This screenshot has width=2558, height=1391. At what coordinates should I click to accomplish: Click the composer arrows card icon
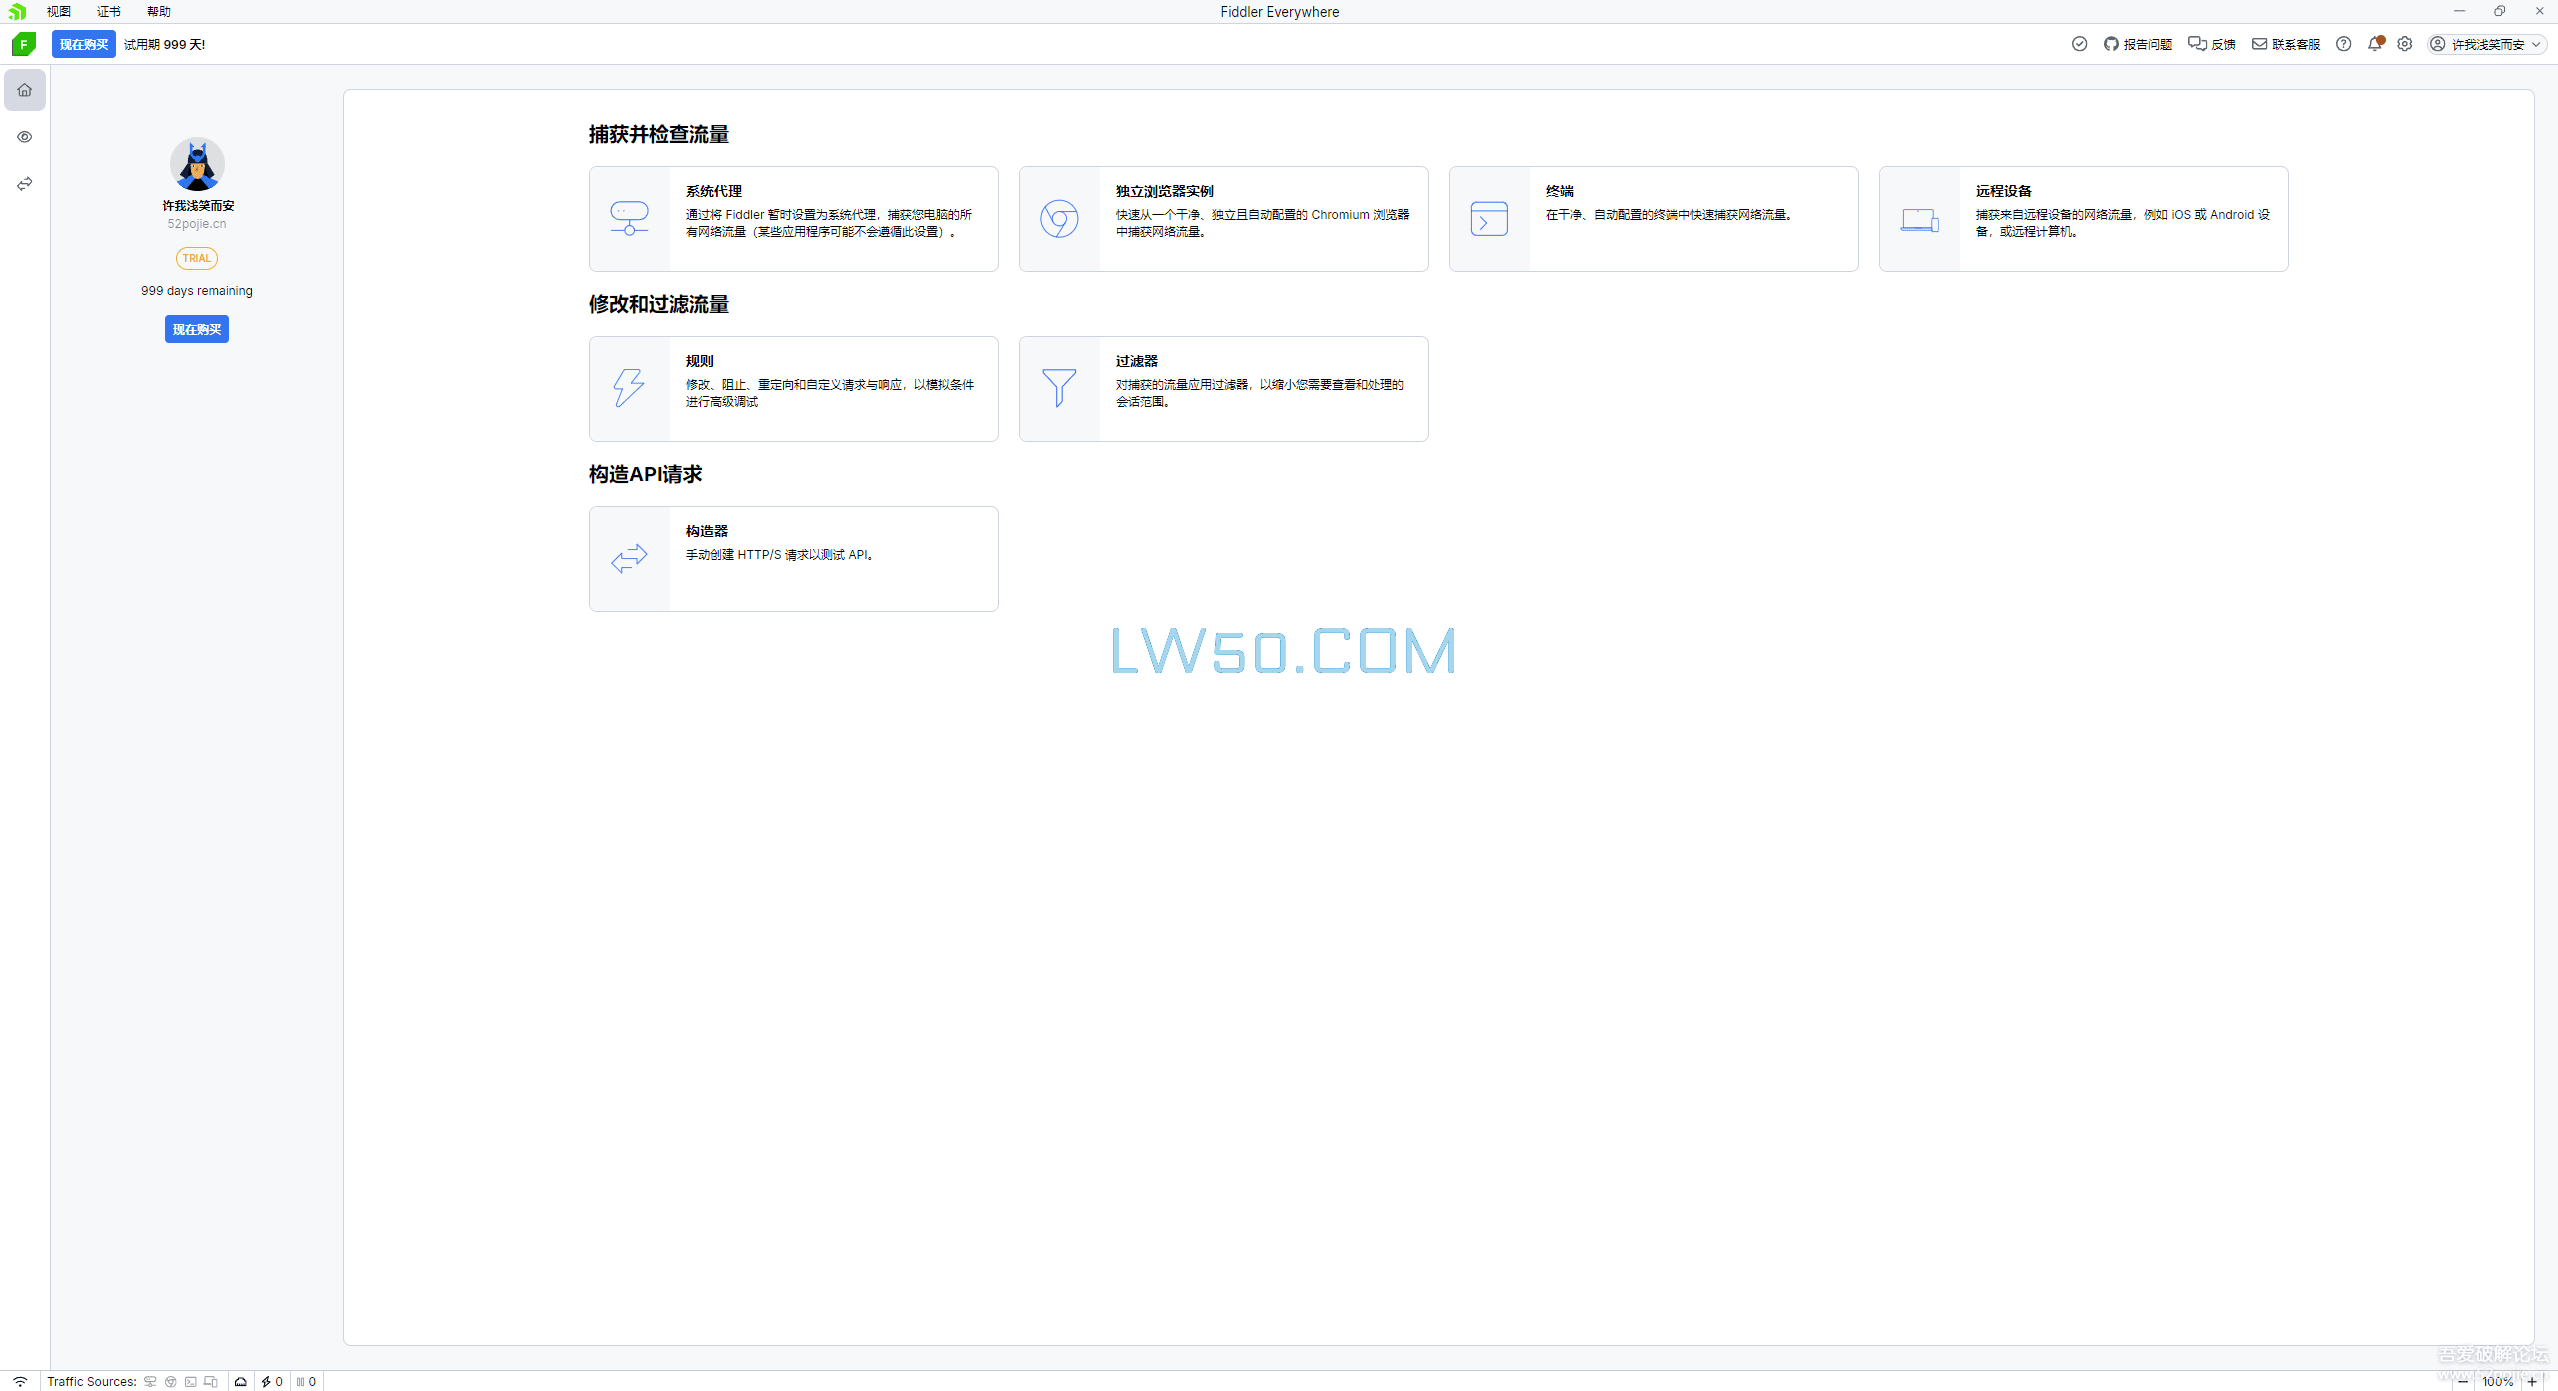pyautogui.click(x=629, y=558)
